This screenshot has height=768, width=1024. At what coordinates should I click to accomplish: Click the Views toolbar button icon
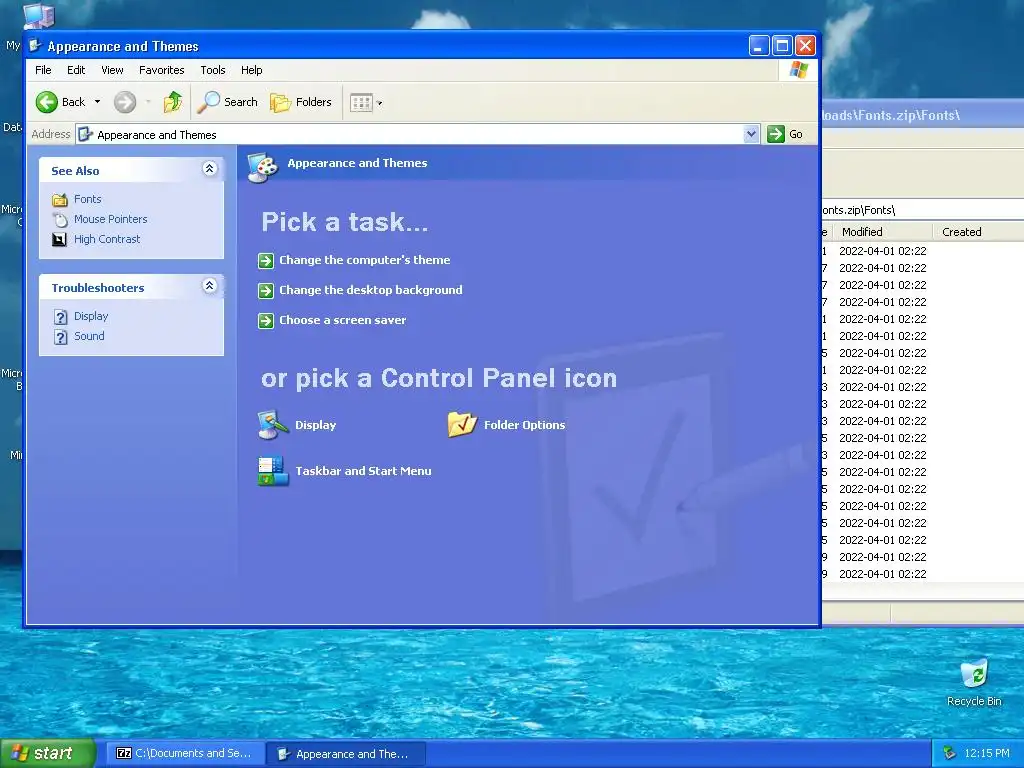[x=361, y=103]
